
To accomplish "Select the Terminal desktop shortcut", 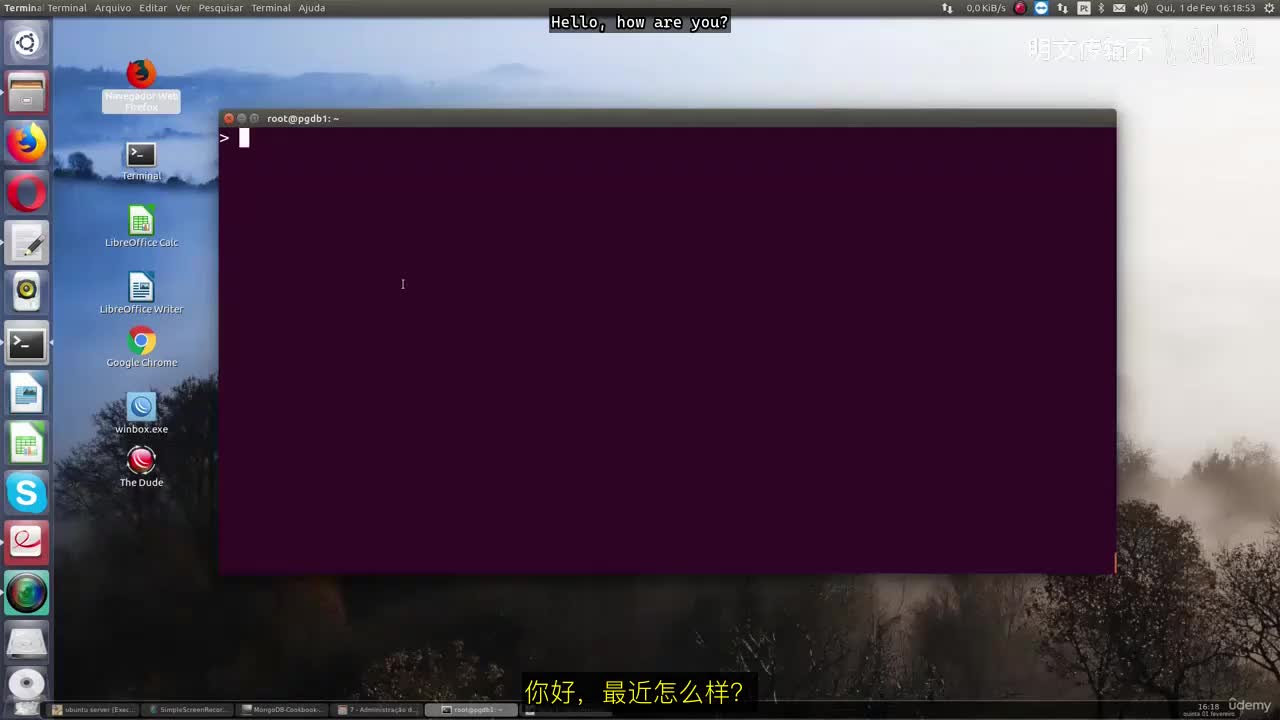I will [141, 161].
